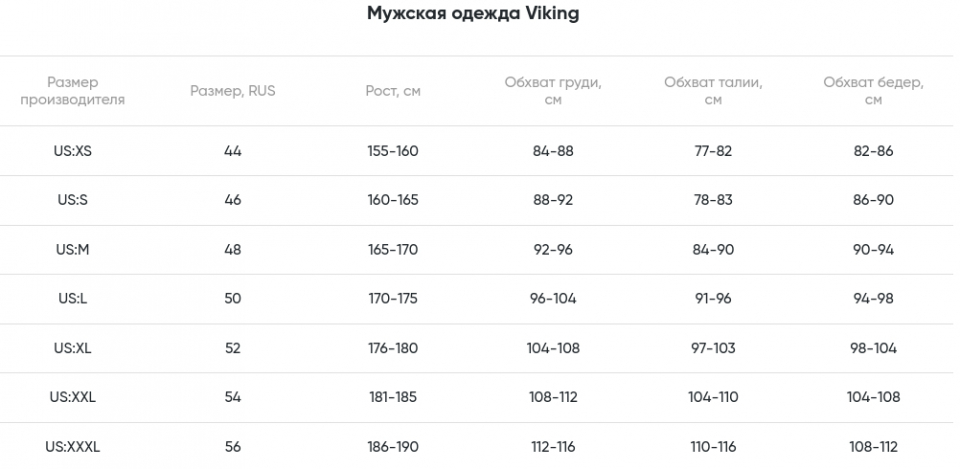Click the US:S size row label

click(x=72, y=200)
